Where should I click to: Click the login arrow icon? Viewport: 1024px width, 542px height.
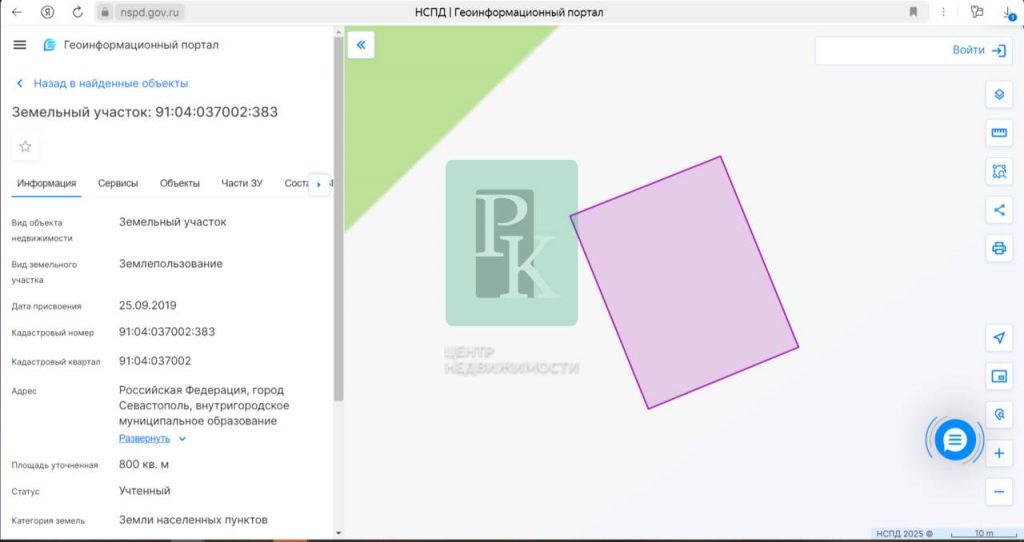point(999,51)
